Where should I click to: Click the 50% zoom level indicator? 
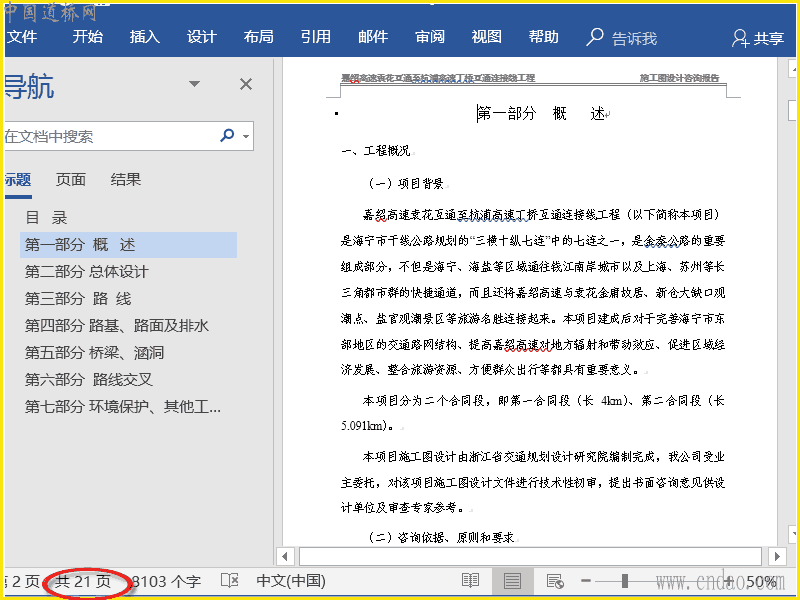pos(761,582)
